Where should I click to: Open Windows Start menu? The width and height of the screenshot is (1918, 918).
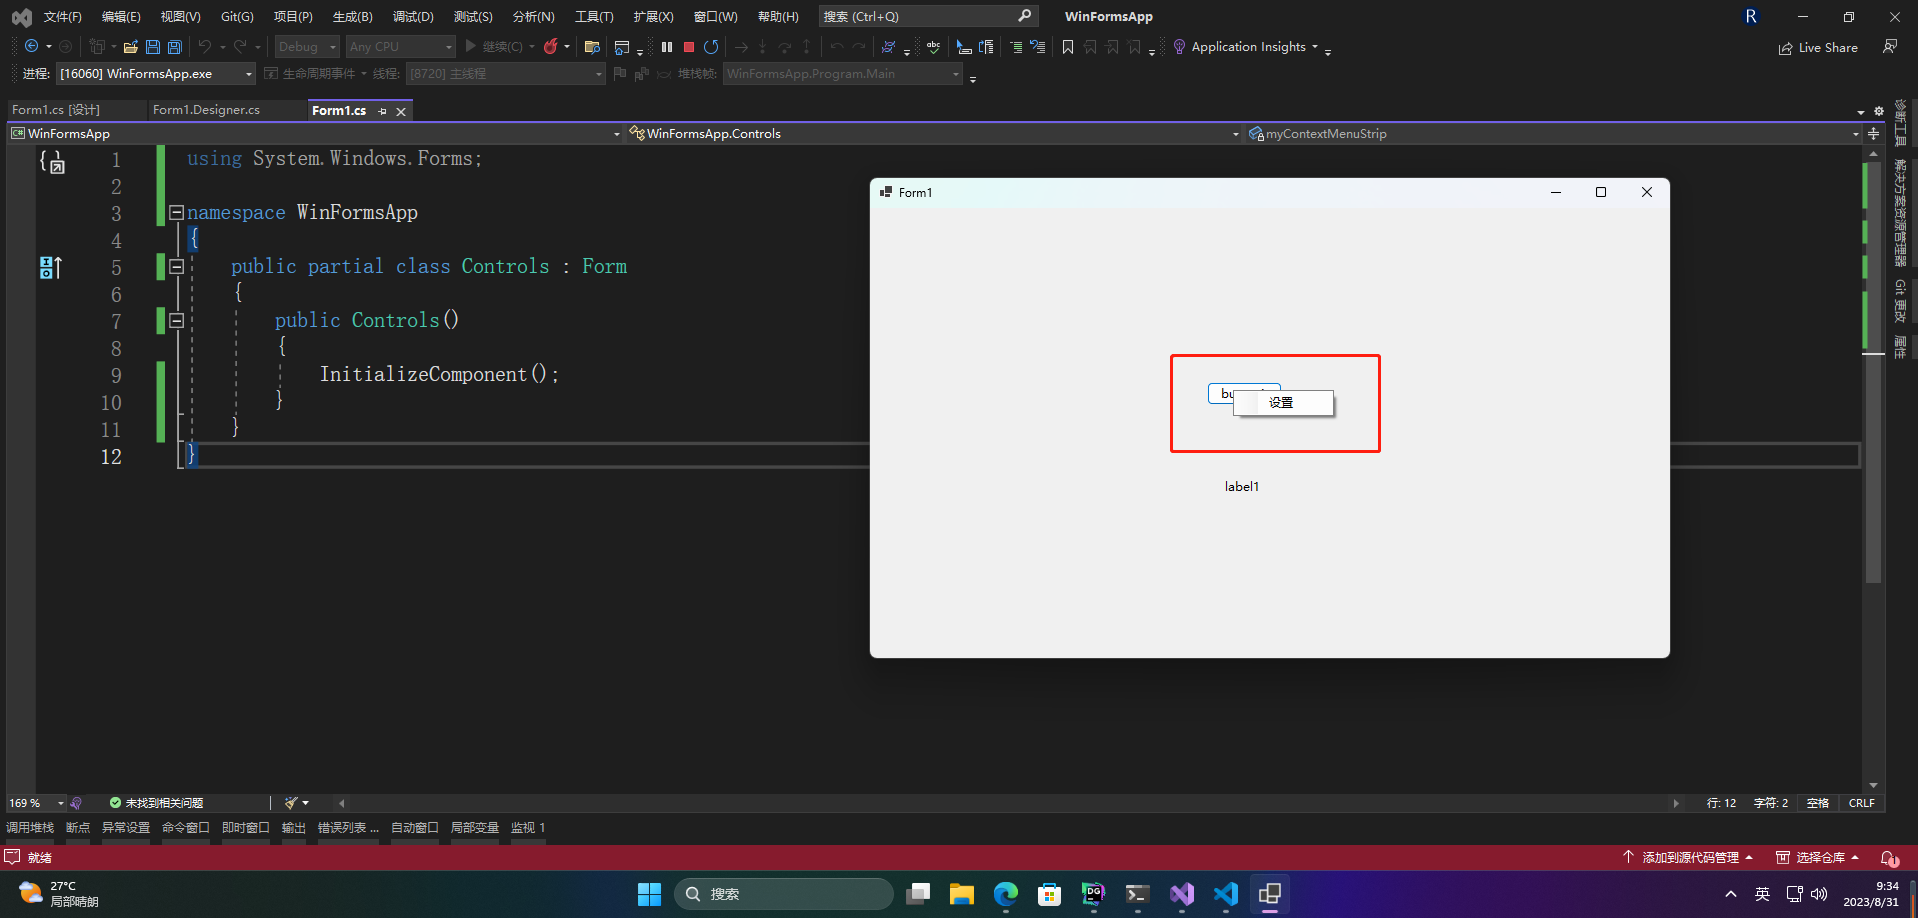(x=650, y=894)
